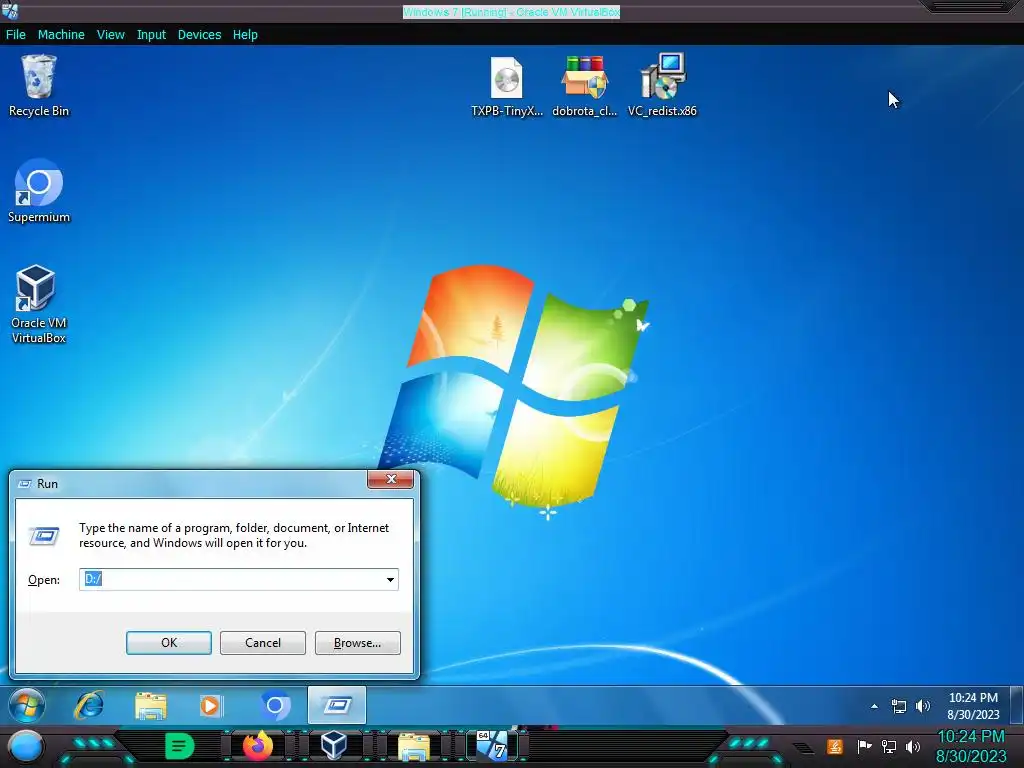Viewport: 1024px width, 768px height.
Task: Open the host tray network icon
Action: [x=889, y=746]
